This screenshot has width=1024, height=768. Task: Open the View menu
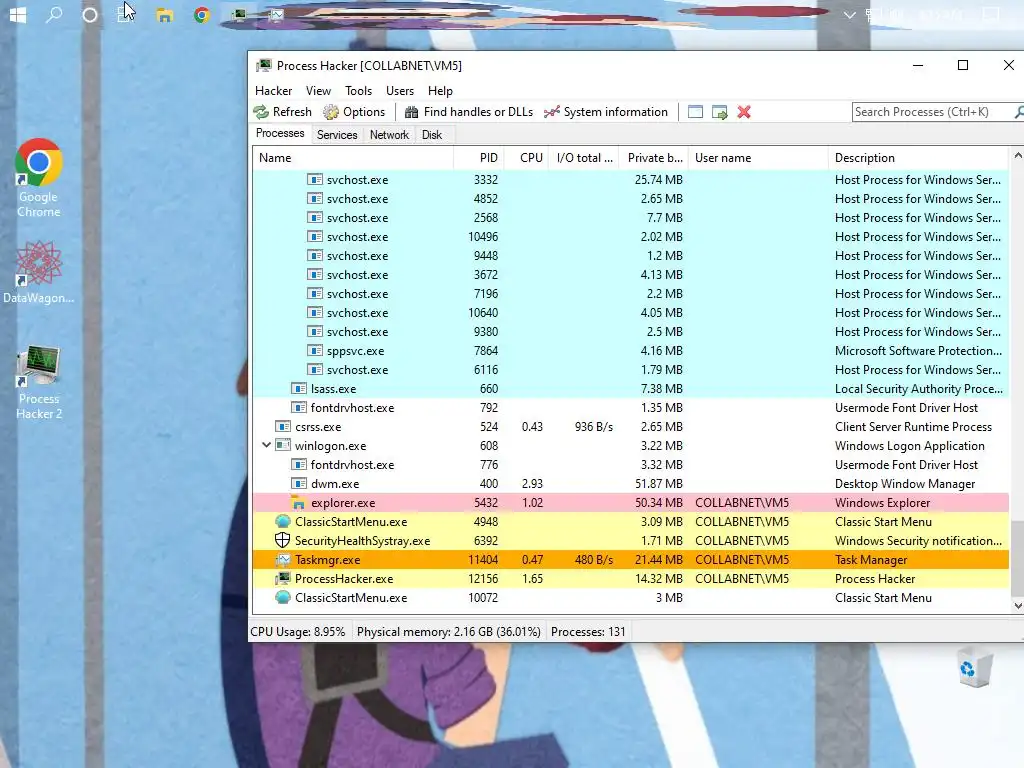[x=318, y=91]
